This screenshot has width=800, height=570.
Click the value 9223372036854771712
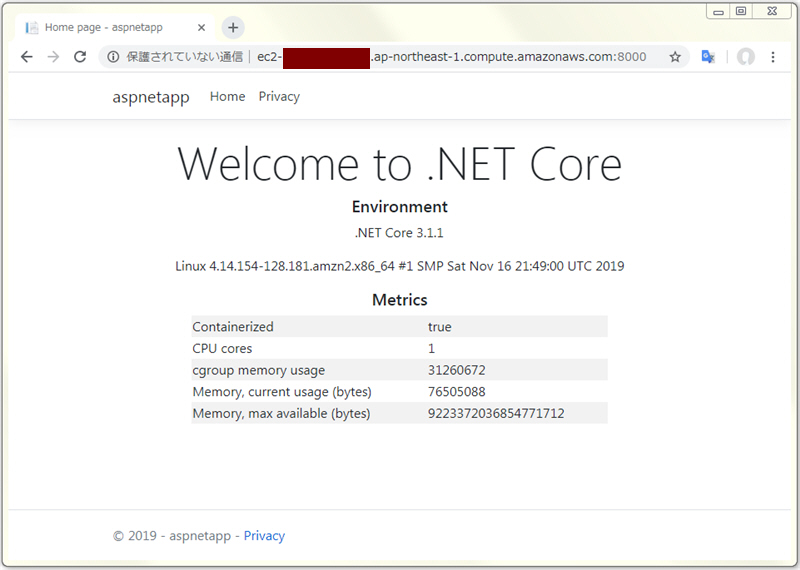pos(496,413)
